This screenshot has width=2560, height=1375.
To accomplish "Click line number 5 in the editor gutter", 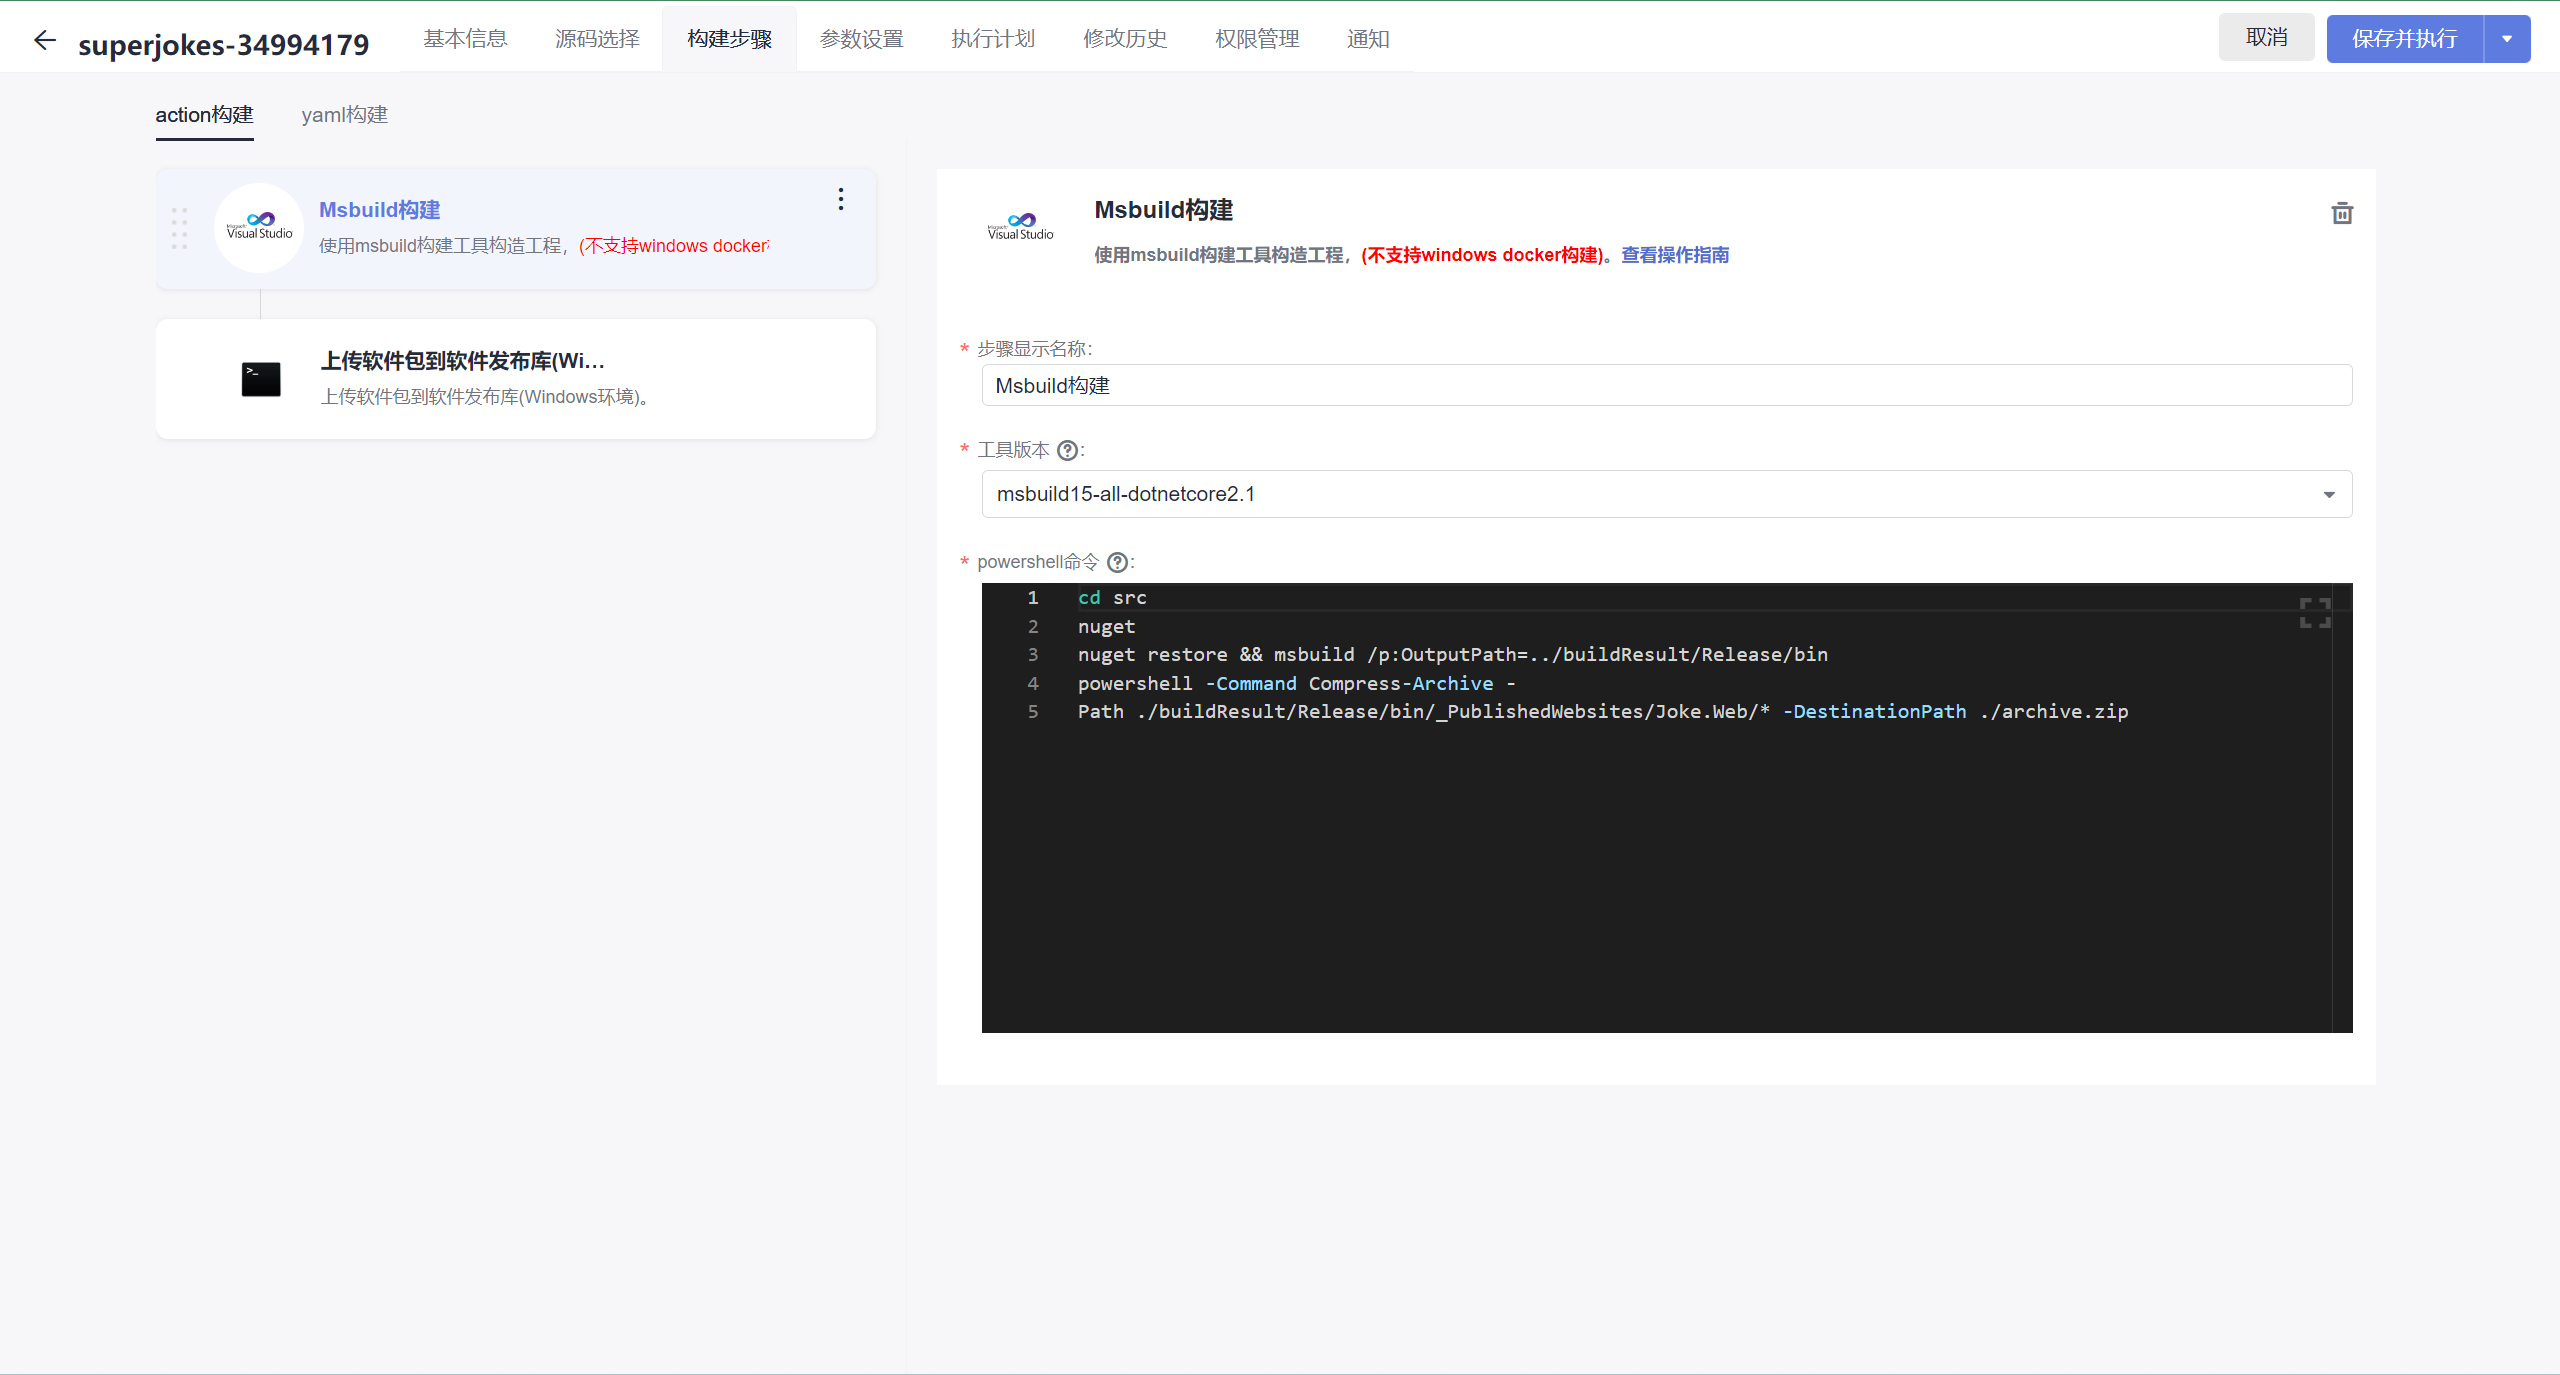I will (x=1033, y=712).
